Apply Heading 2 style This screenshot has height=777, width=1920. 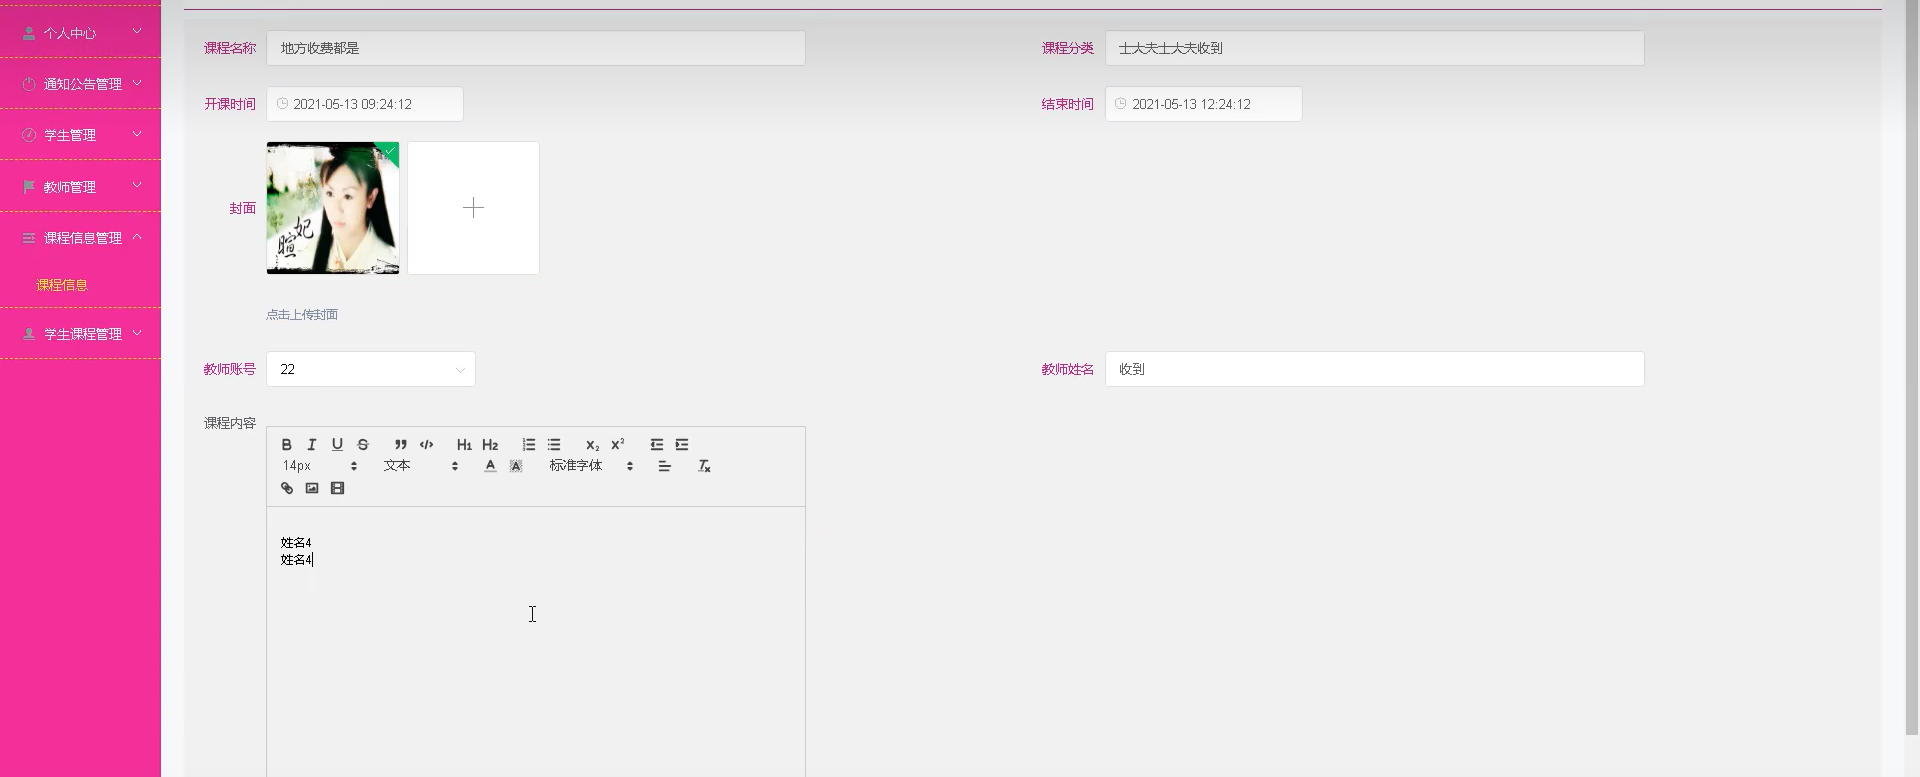490,444
